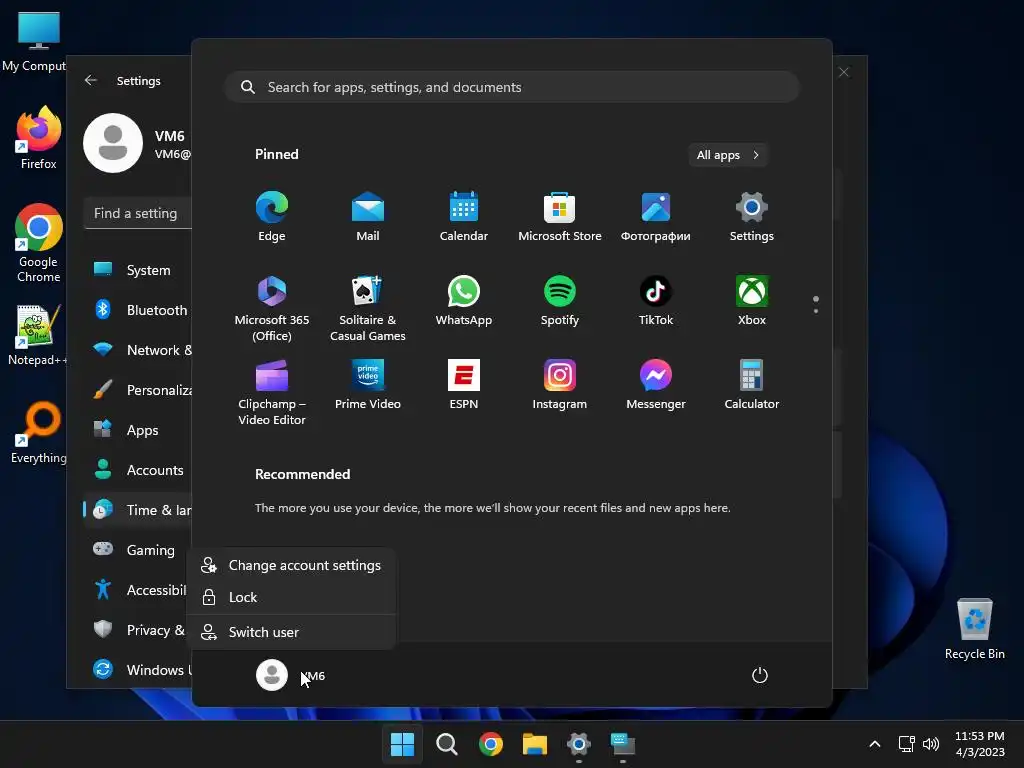Screen dimensions: 1024x768
Task: Open Microsoft Store from Start menu
Action: pyautogui.click(x=560, y=217)
